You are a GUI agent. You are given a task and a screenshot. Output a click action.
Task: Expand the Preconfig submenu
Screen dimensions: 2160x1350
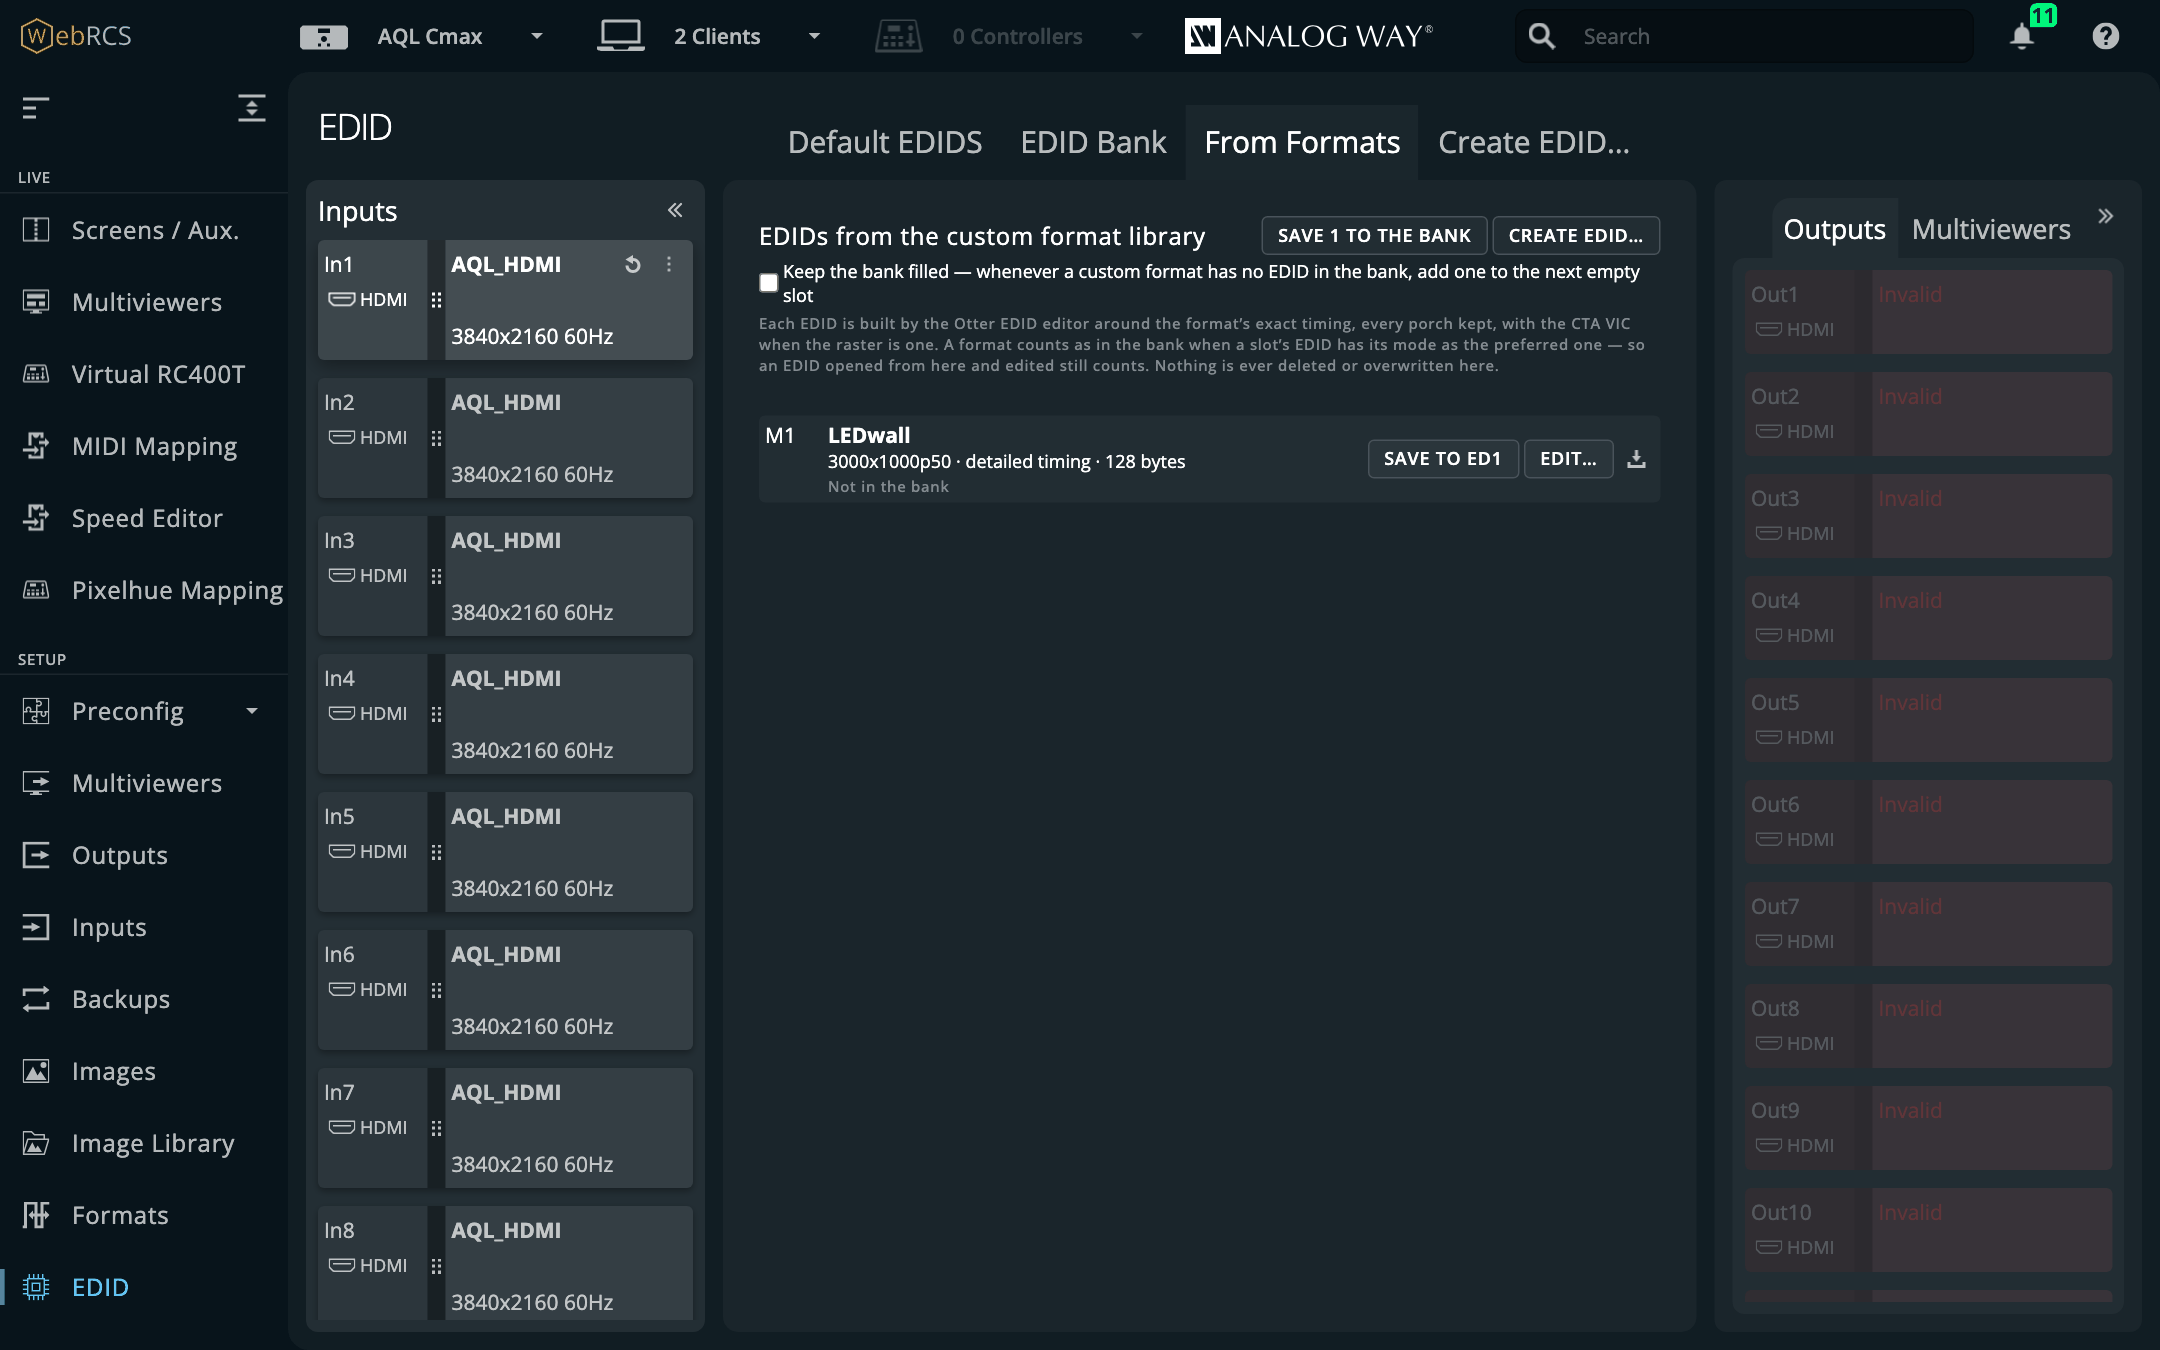pyautogui.click(x=252, y=711)
